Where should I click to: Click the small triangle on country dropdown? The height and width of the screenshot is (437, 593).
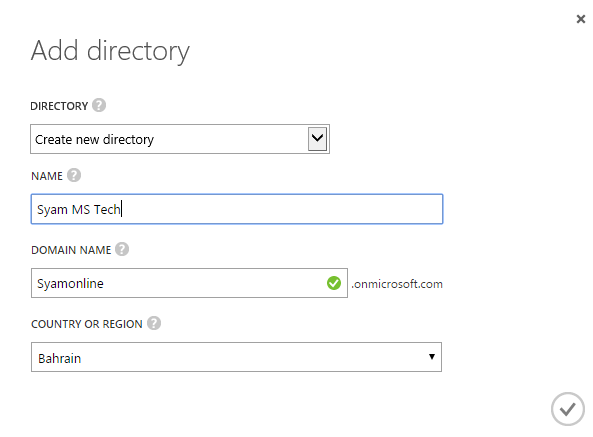432,356
